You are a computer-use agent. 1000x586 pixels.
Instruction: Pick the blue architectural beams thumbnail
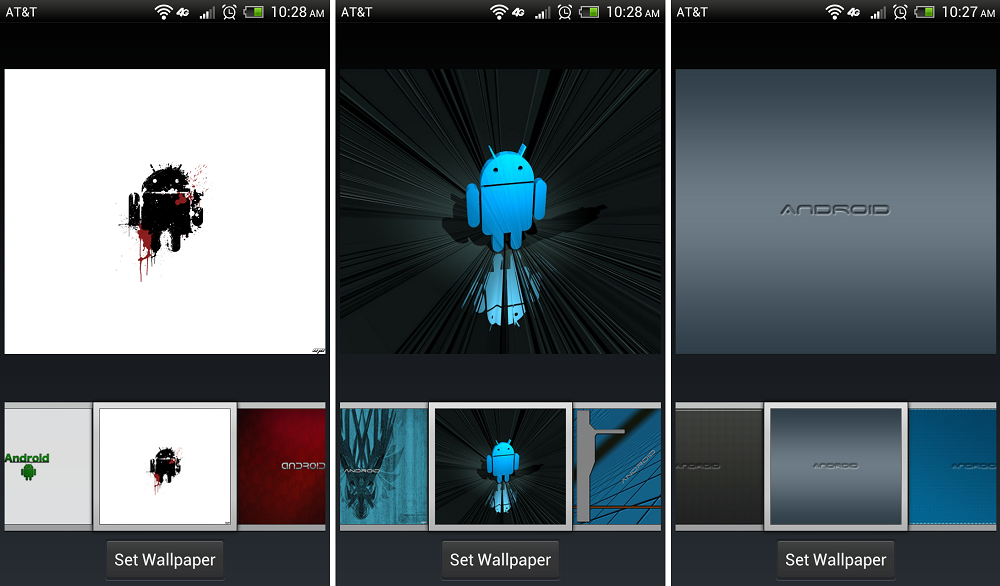(618, 465)
